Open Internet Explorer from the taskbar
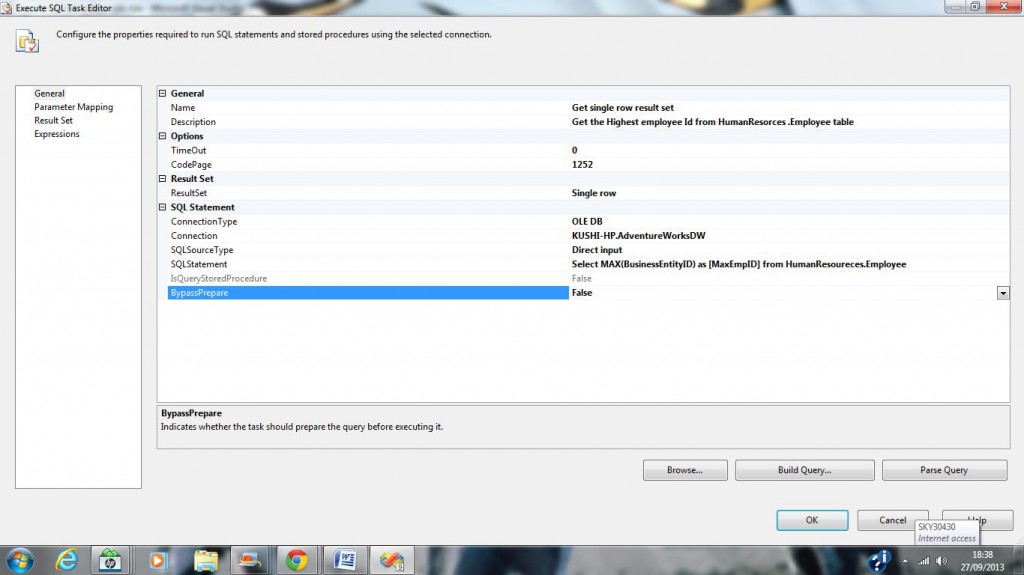The image size is (1024, 575). pyautogui.click(x=68, y=560)
